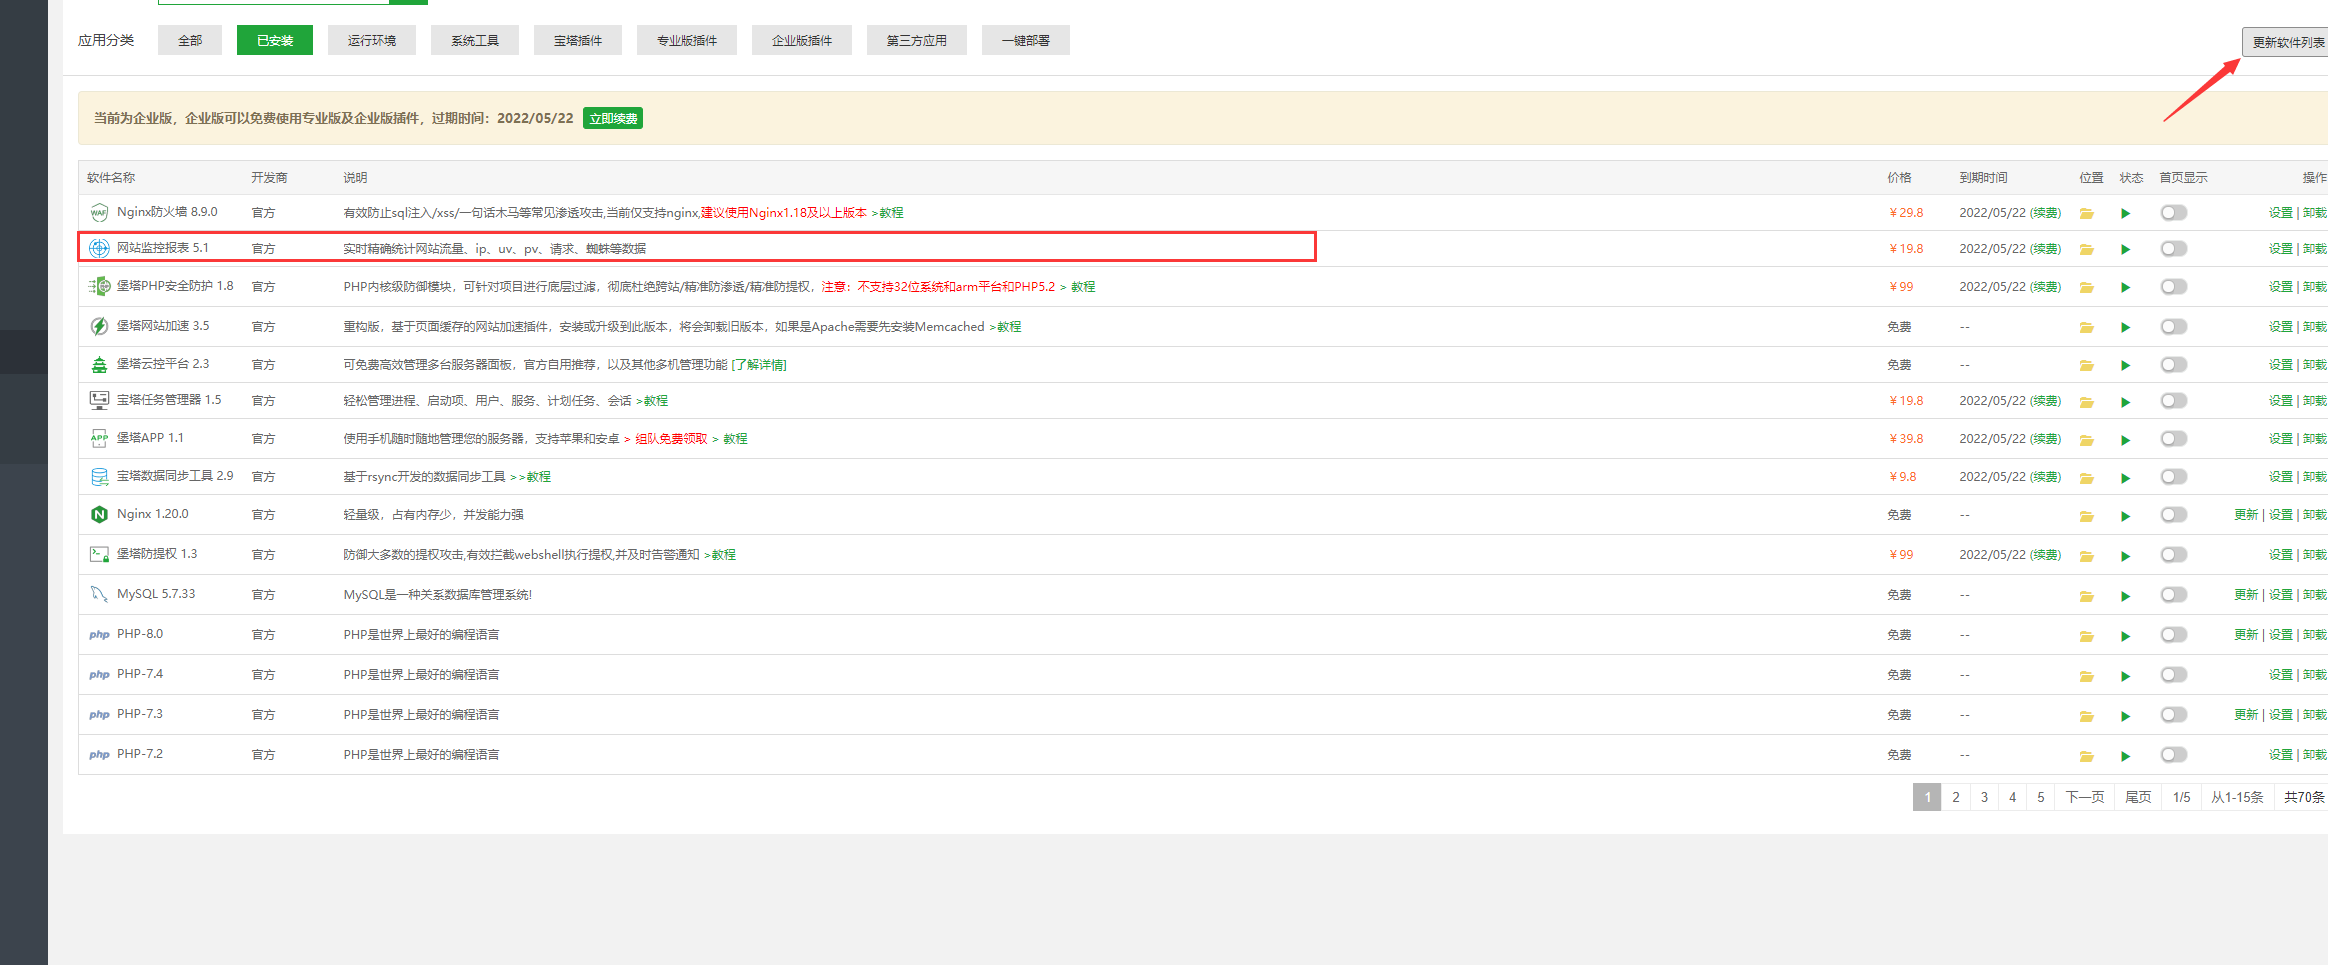Click the Nginx 1.20.0 green logo

coord(99,514)
